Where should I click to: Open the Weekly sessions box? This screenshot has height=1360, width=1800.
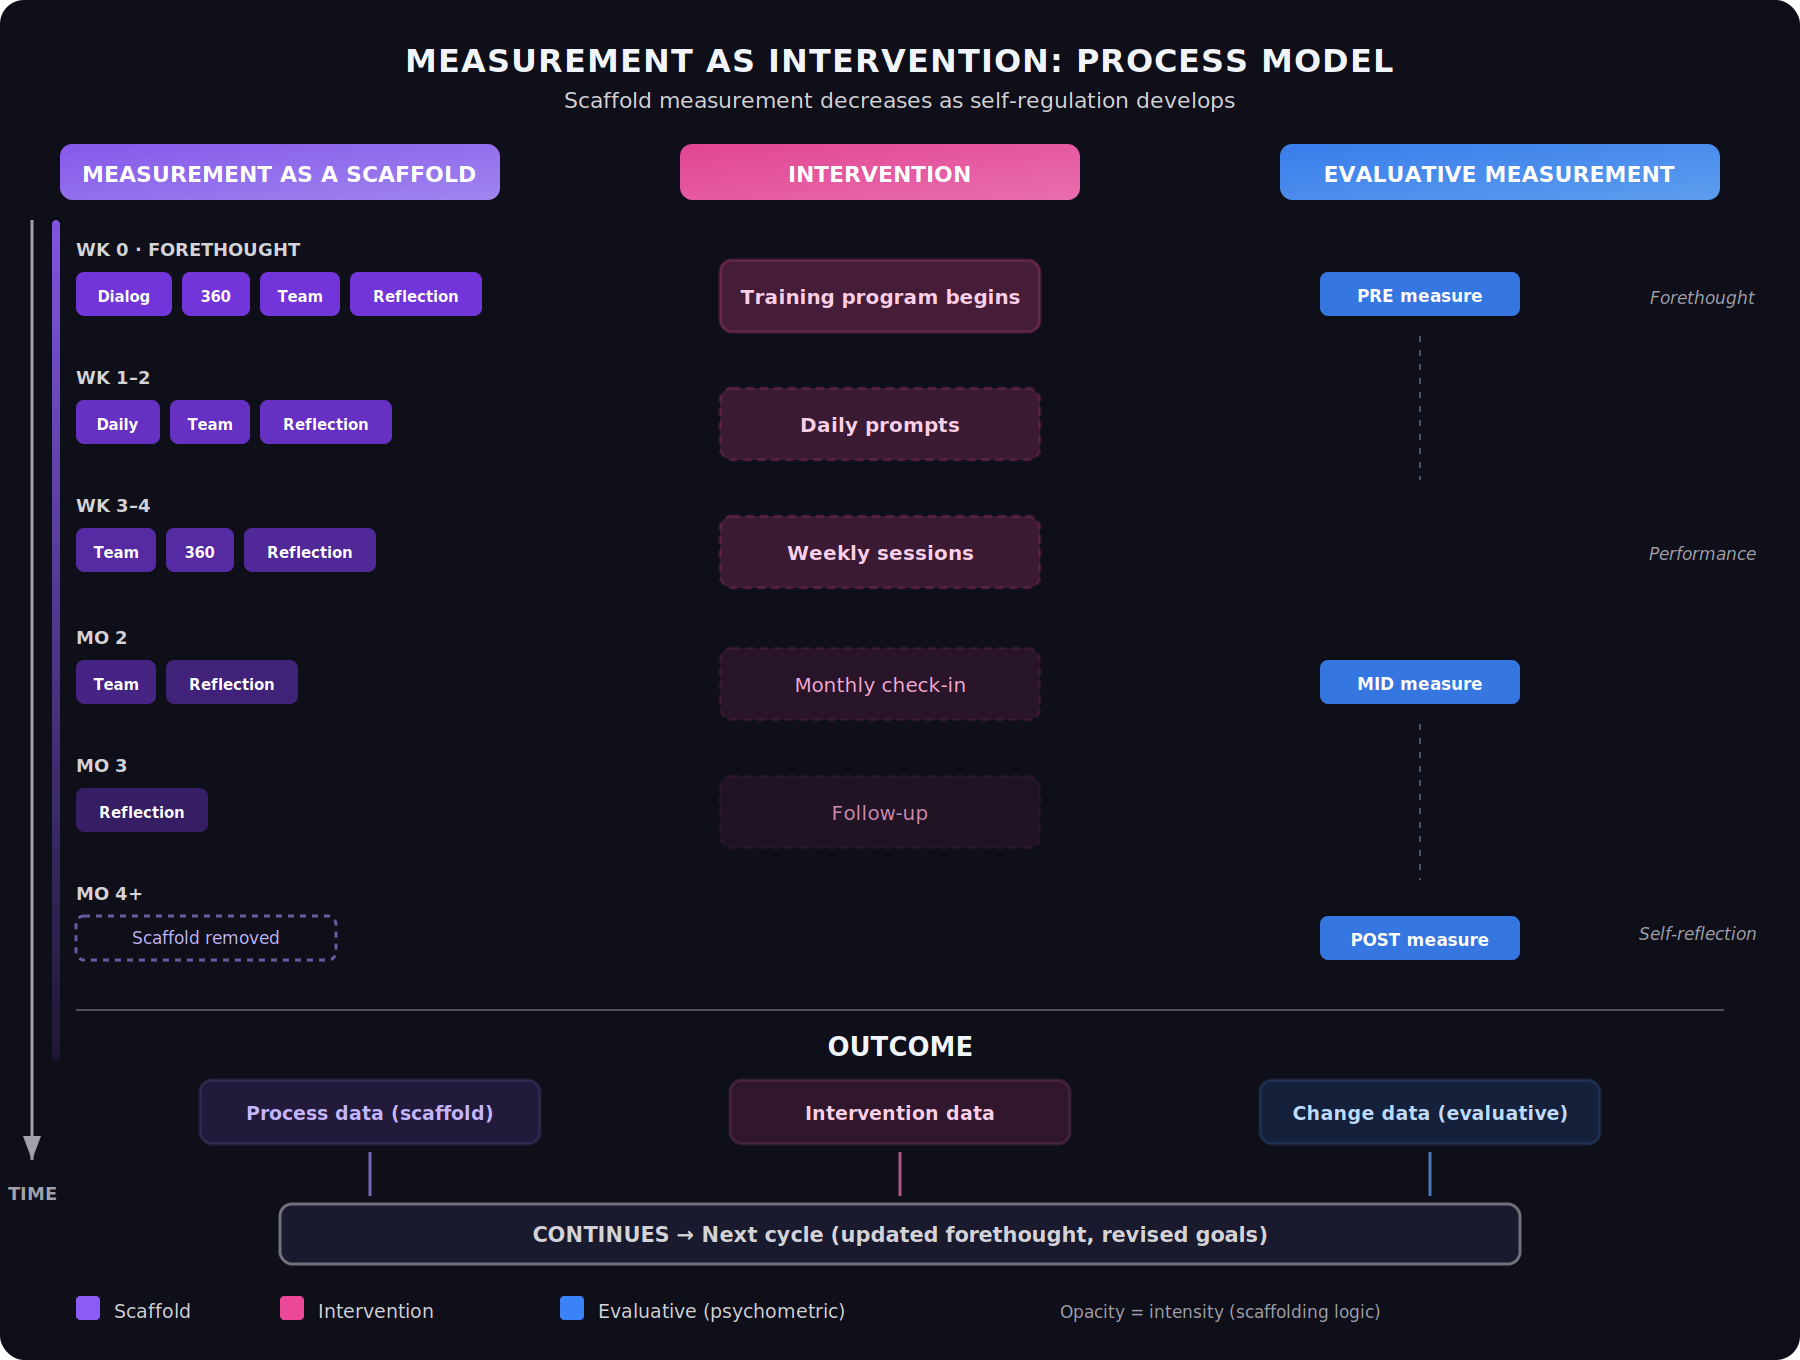(x=880, y=552)
